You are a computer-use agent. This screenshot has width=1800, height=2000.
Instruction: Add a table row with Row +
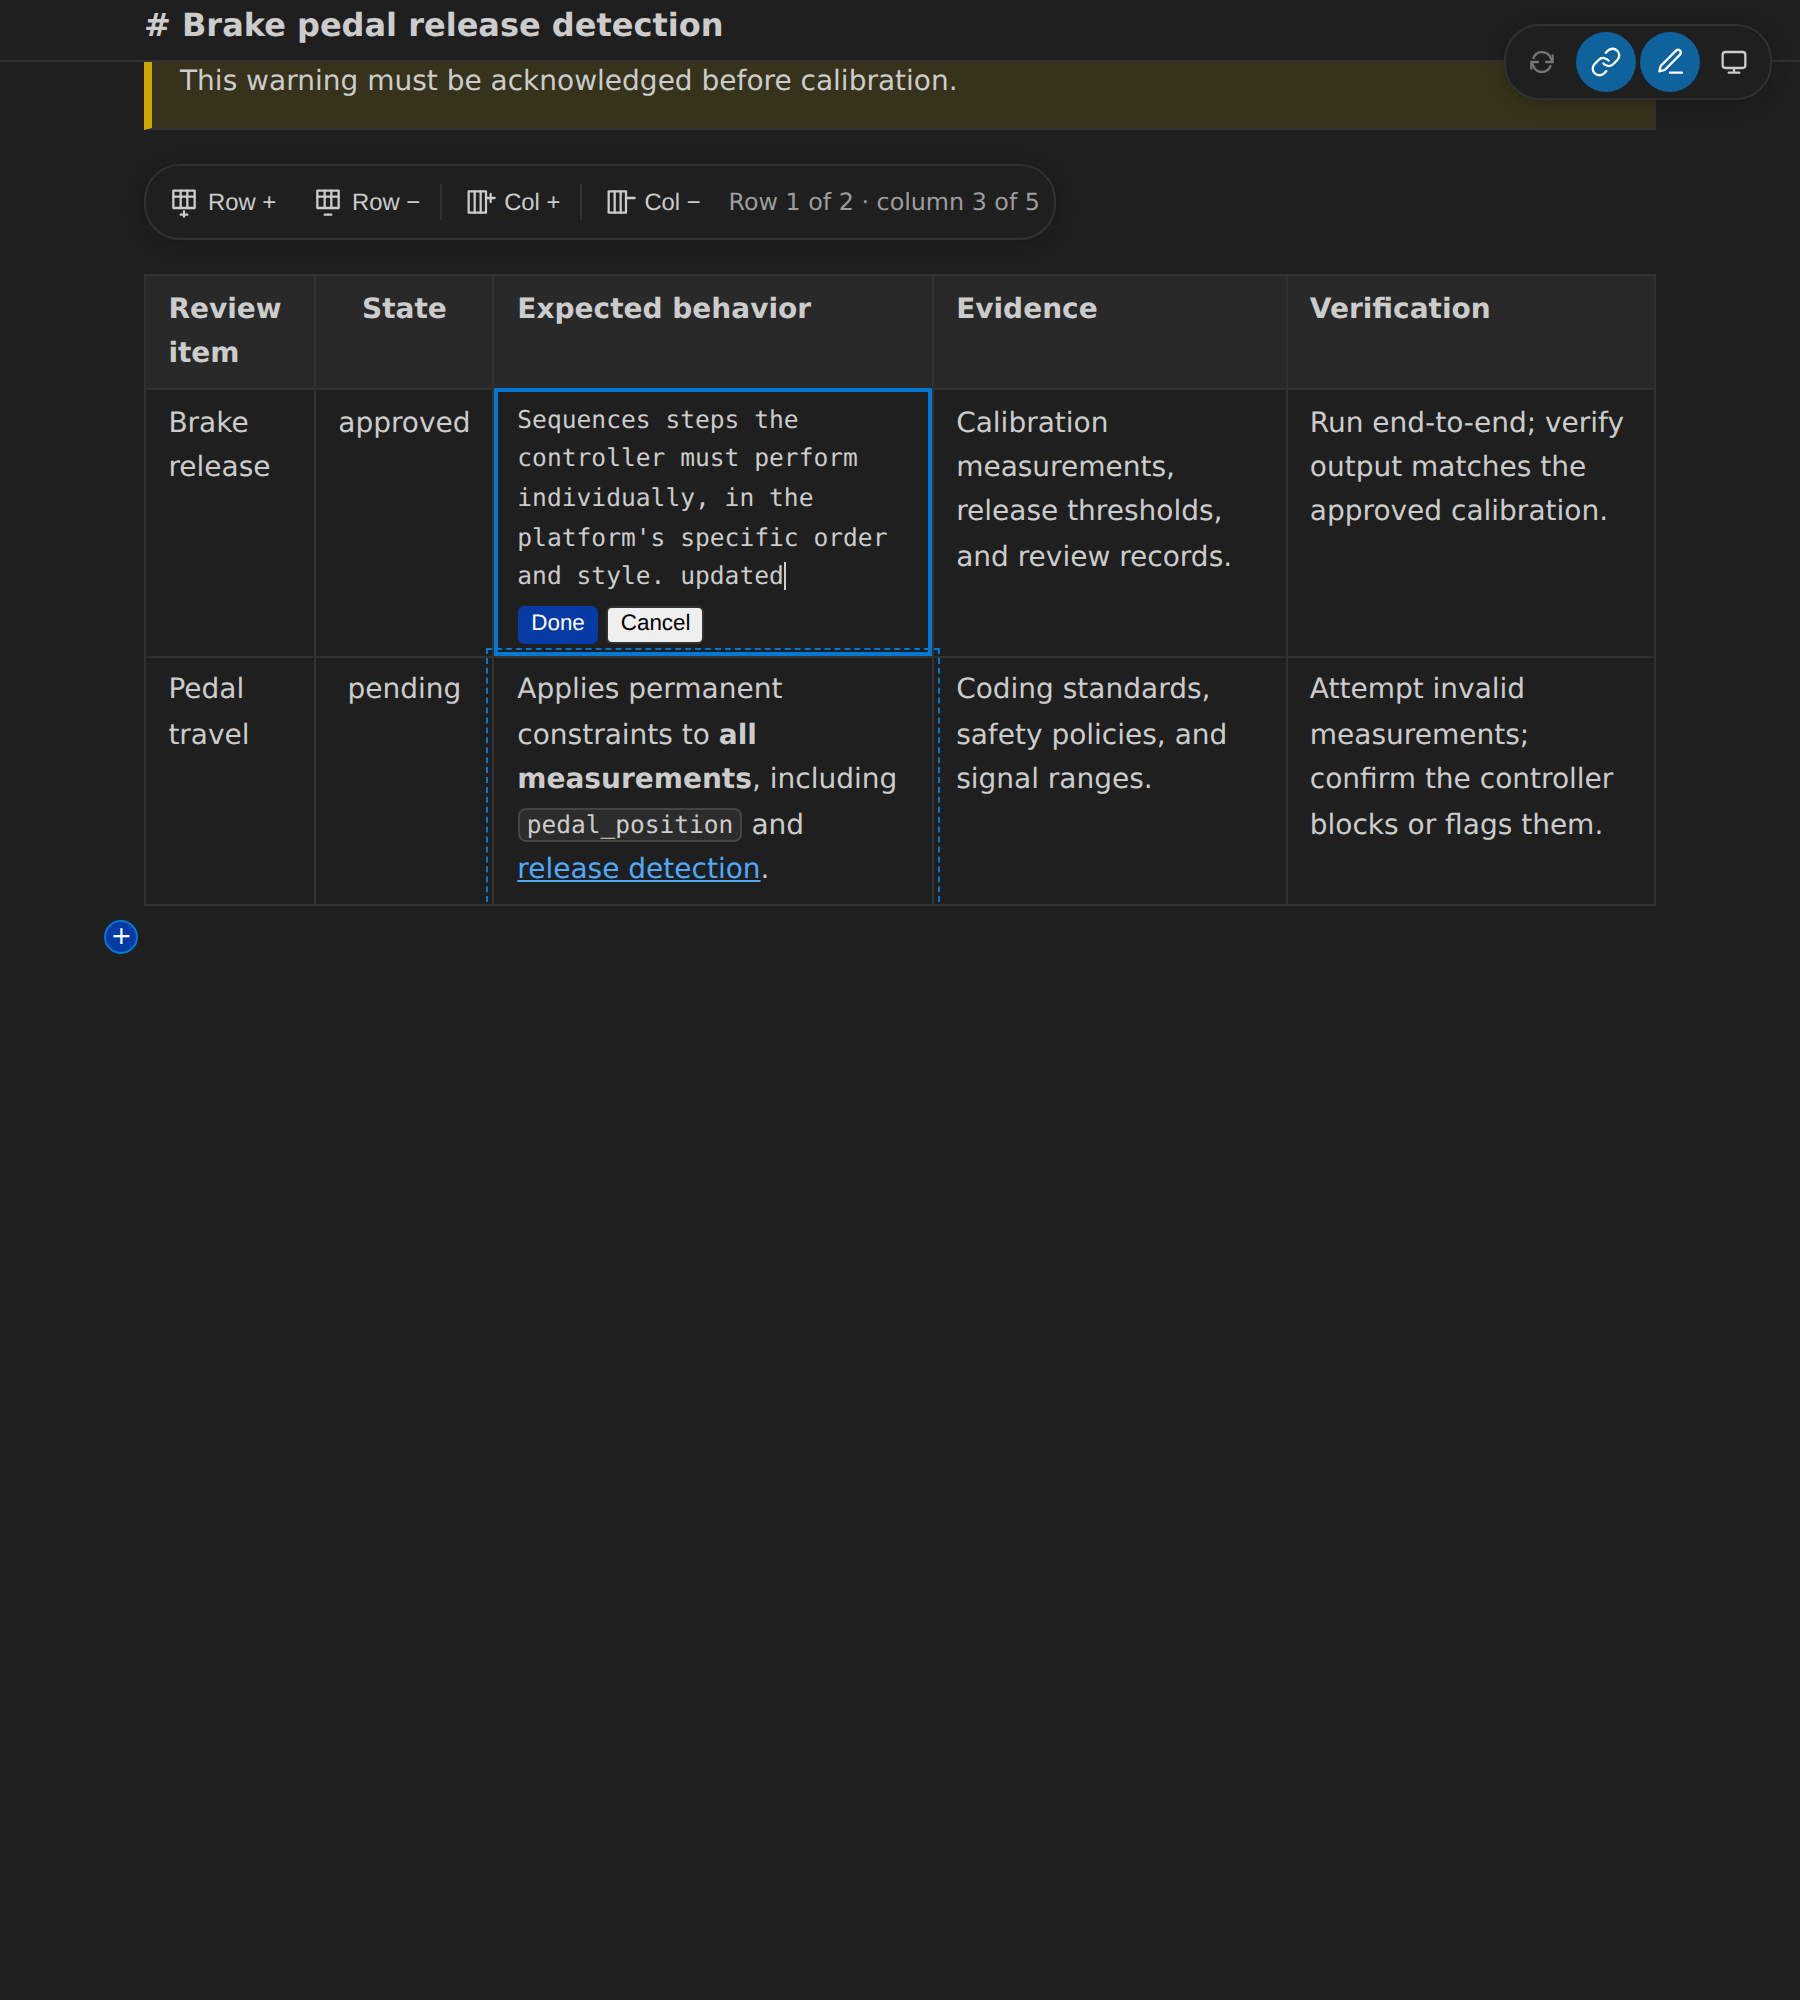coord(224,202)
